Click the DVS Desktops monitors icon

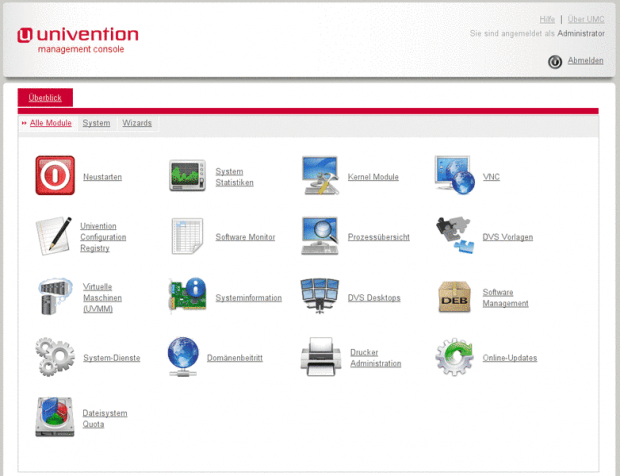coord(320,297)
